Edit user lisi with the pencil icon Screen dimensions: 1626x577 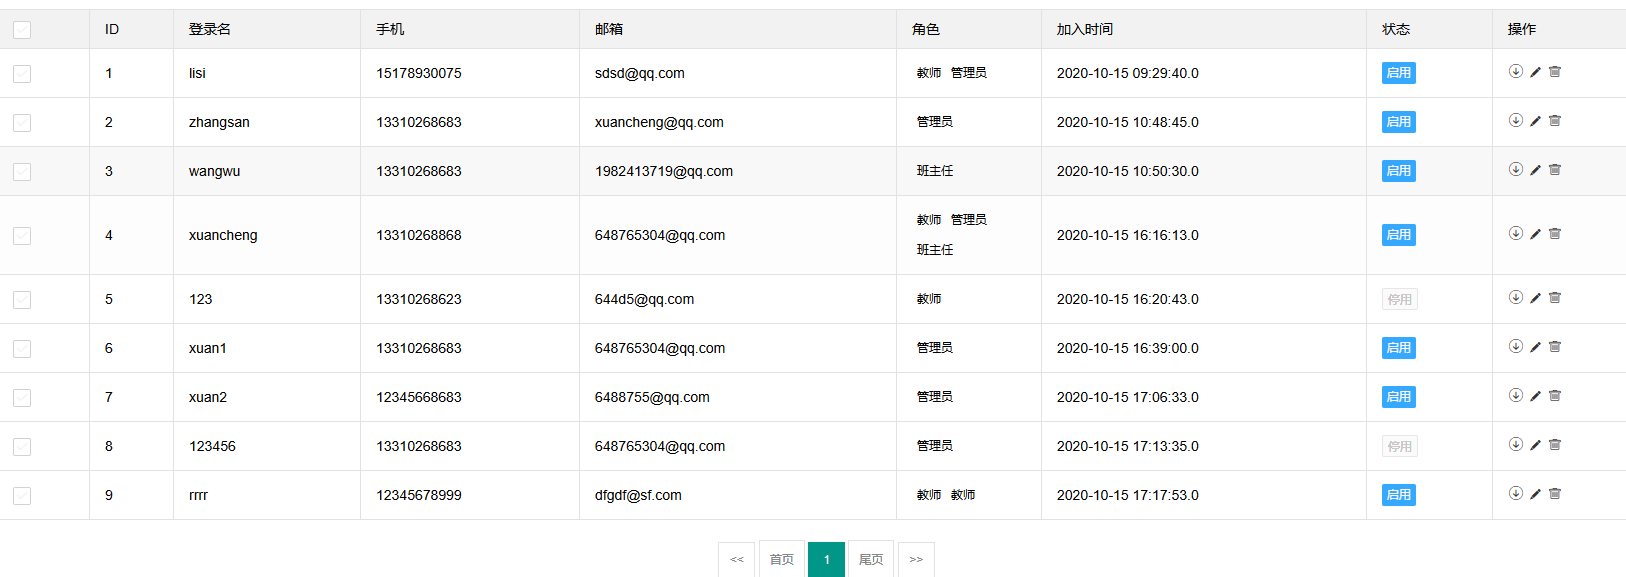point(1535,72)
